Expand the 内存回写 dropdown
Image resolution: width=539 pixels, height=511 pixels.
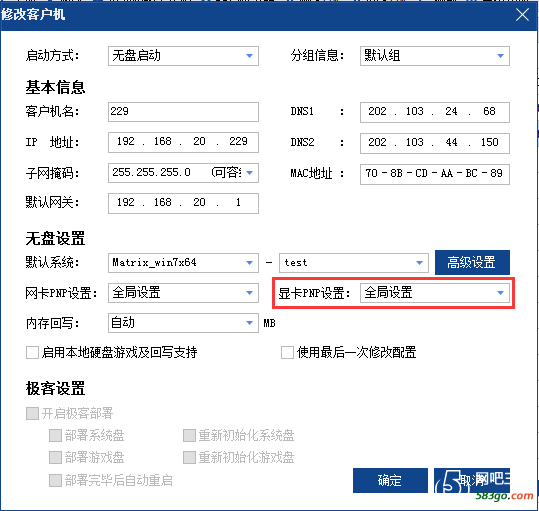[x=183, y=323]
